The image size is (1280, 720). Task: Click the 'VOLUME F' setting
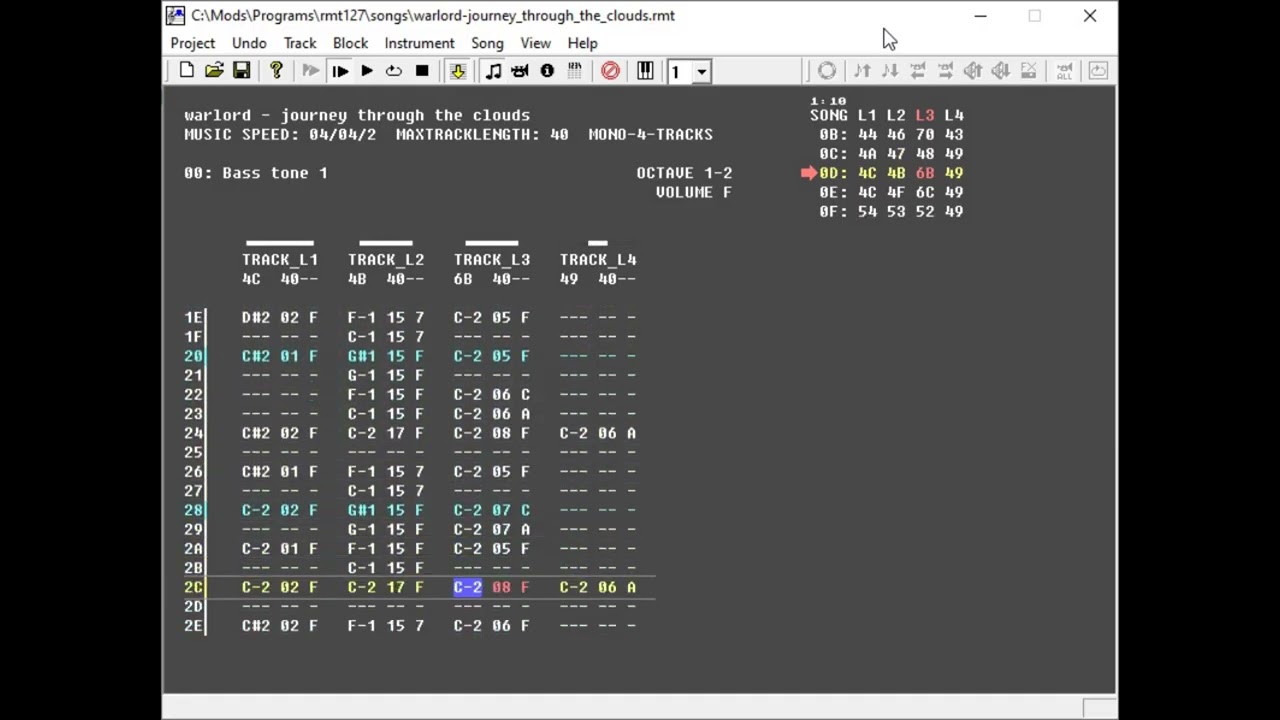click(x=694, y=192)
